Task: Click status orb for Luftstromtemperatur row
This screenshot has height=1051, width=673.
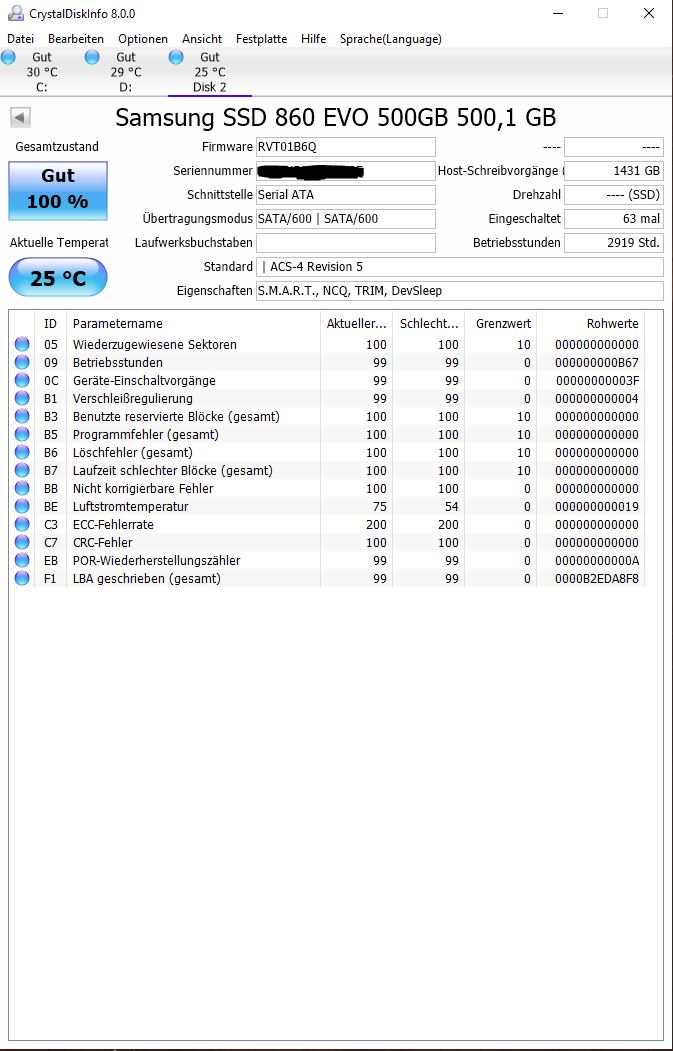Action: [x=22, y=507]
